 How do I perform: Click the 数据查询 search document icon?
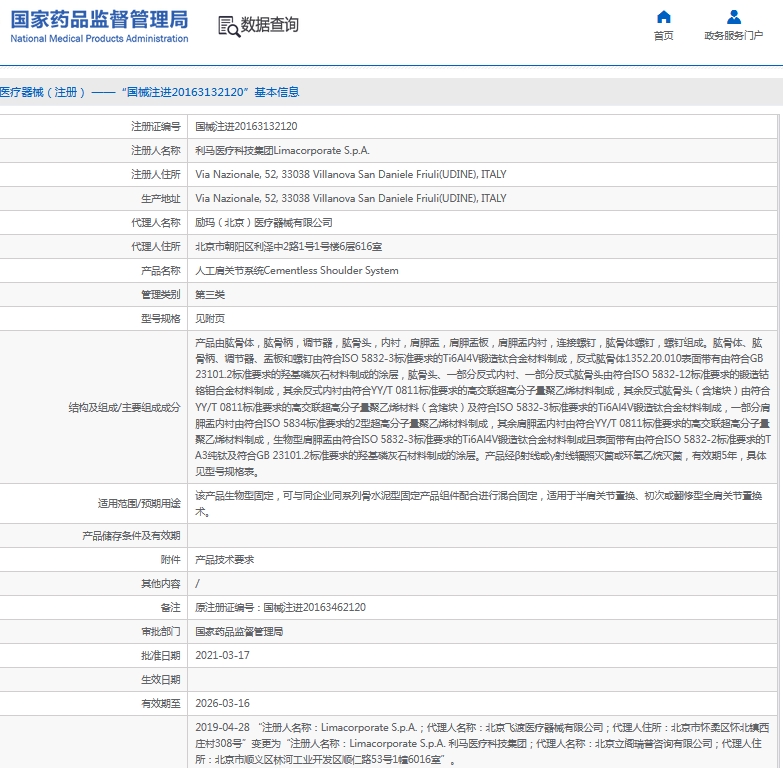point(229,26)
